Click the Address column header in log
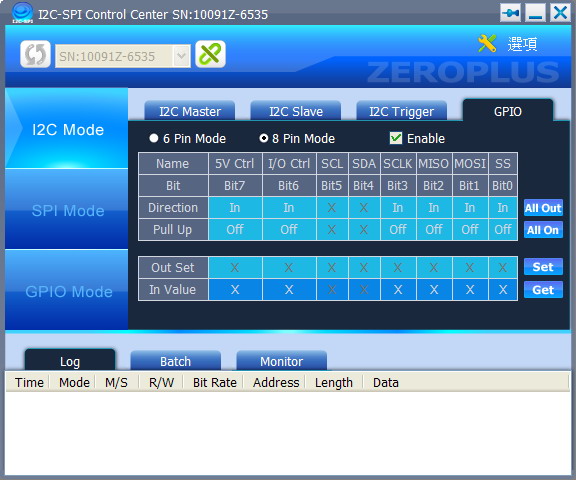The width and height of the screenshot is (576, 480). (276, 382)
